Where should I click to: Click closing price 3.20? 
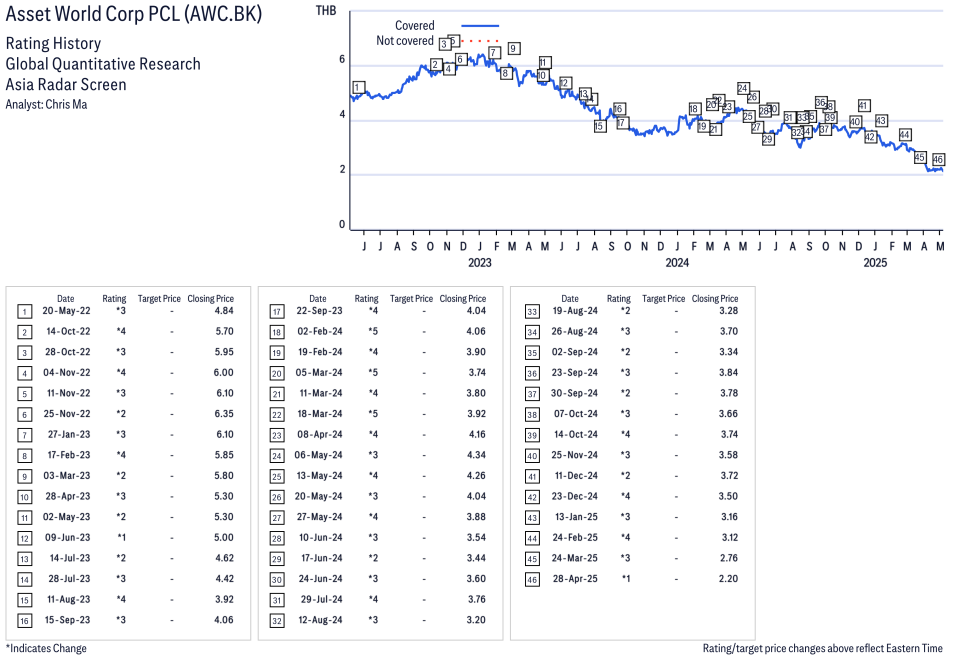coord(476,620)
